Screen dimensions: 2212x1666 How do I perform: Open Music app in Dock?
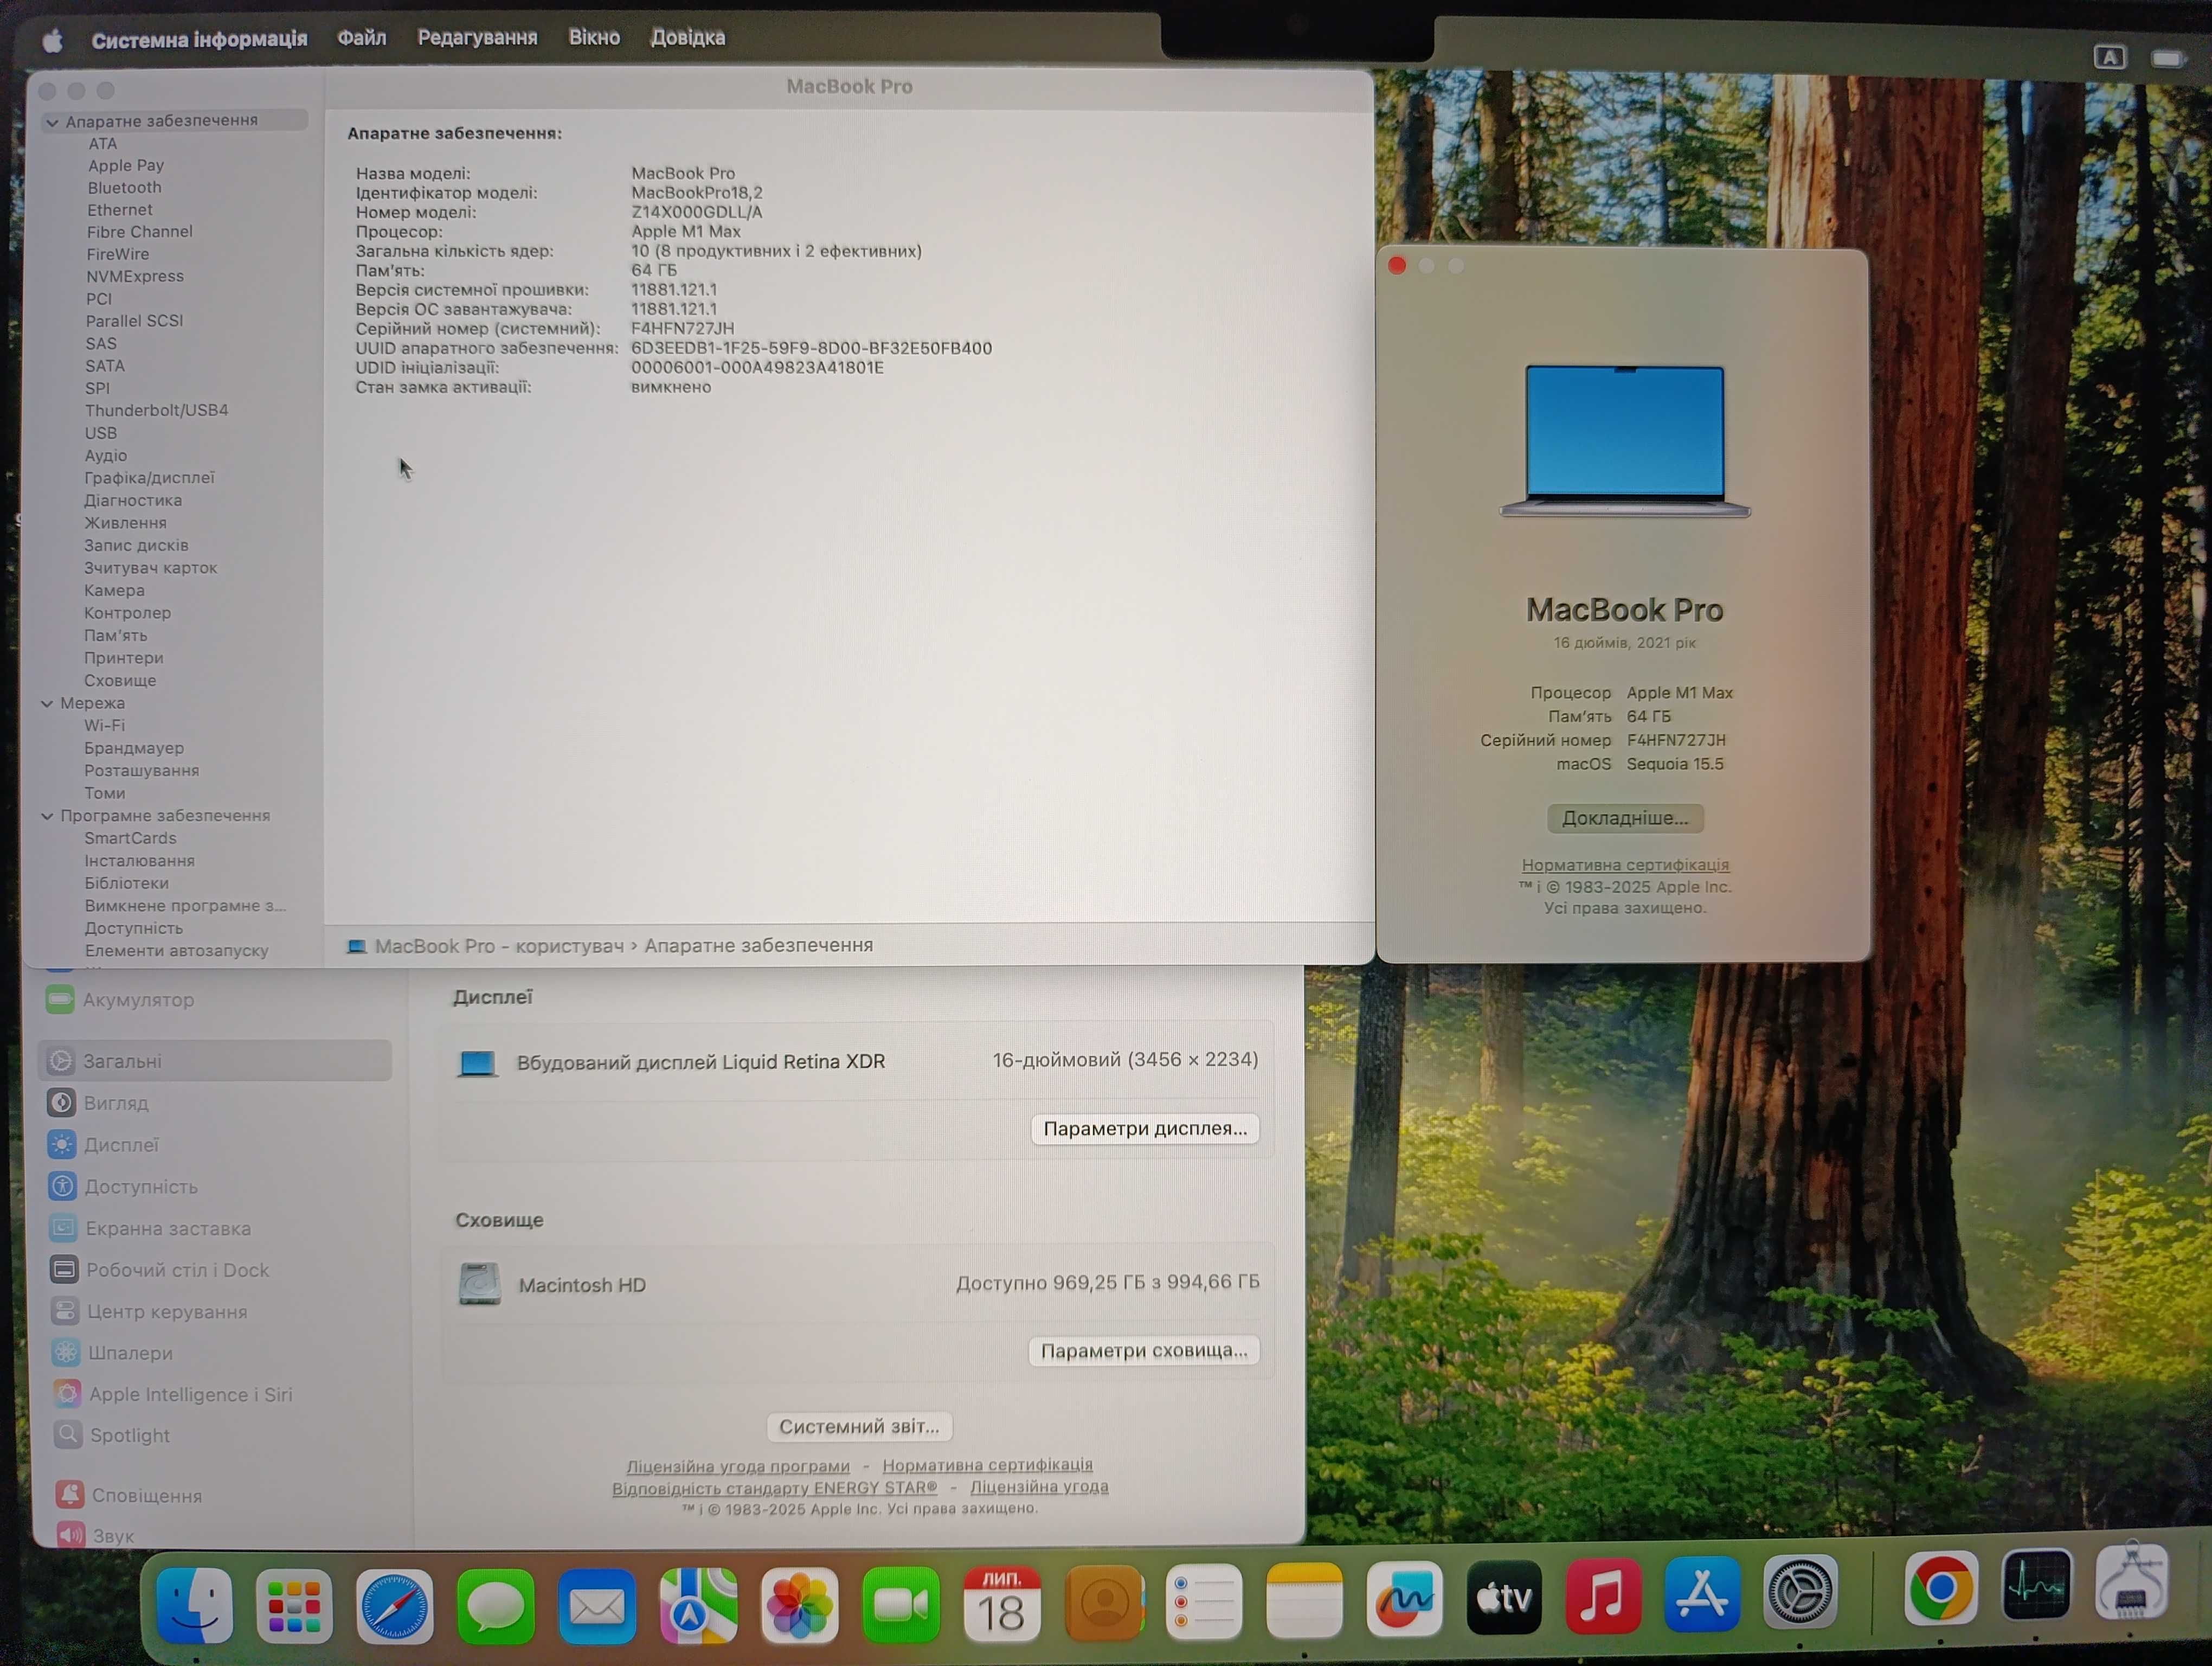(x=1603, y=1595)
